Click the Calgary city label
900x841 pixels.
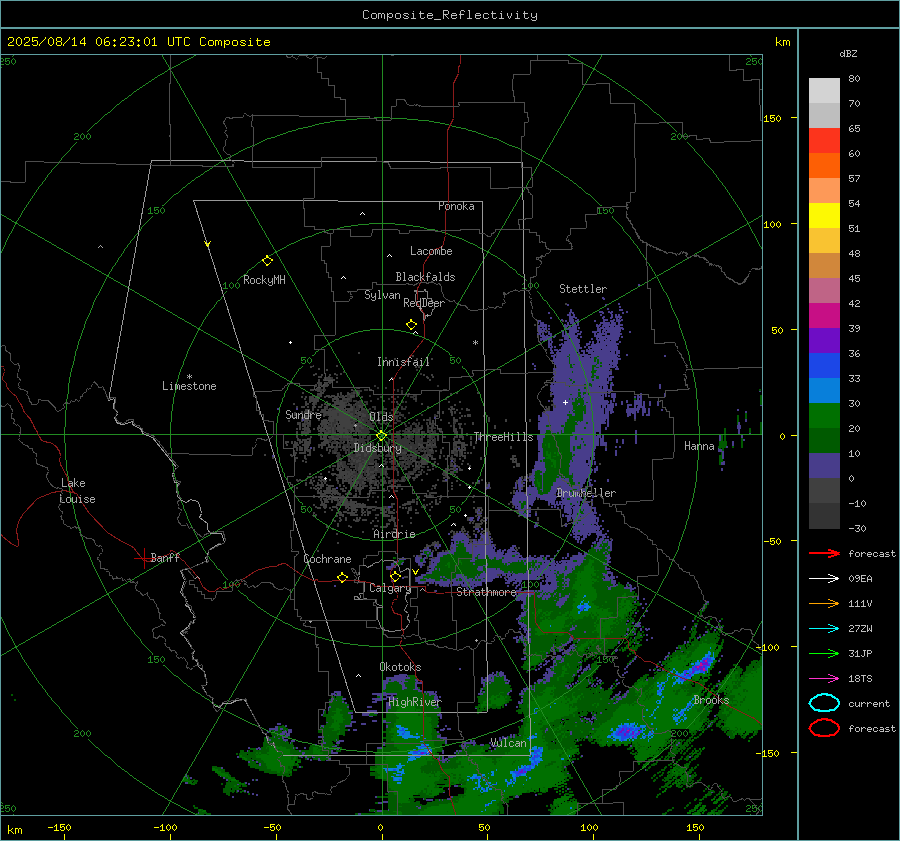click(390, 588)
